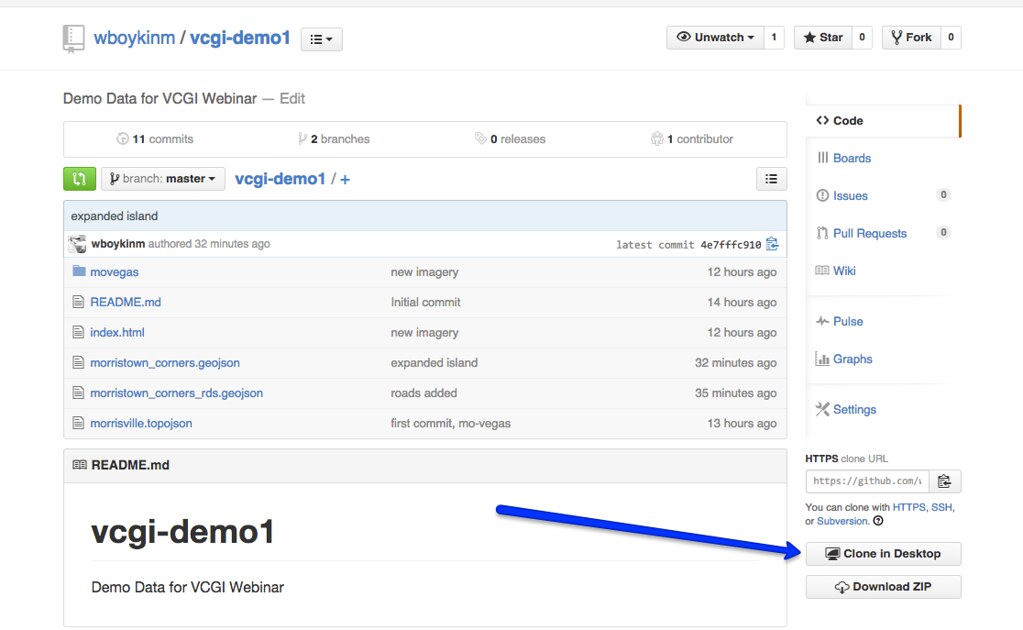Open latest commit hash 4e7fffc910

pos(731,245)
